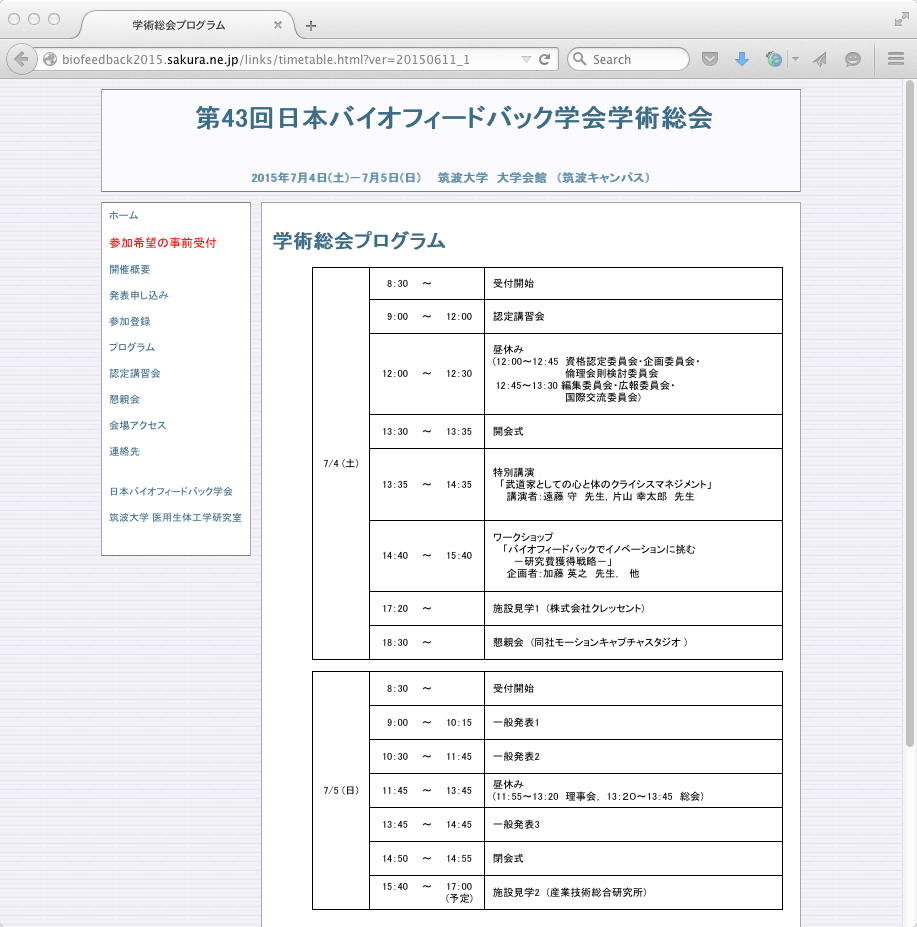Open 日本バイオフィードバック学会 link
Viewport: 917px width, 927px height.
(170, 491)
